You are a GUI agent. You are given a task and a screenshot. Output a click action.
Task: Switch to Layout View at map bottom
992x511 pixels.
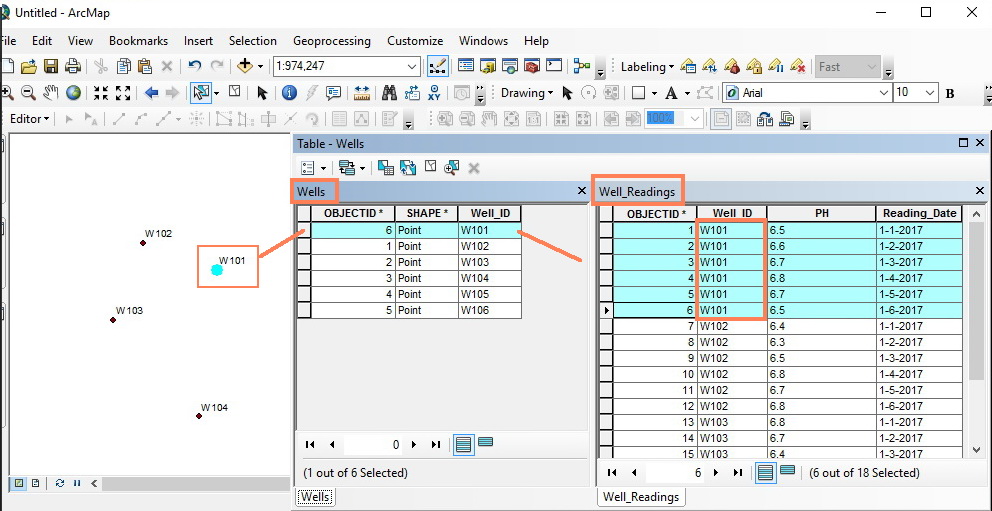[x=35, y=483]
